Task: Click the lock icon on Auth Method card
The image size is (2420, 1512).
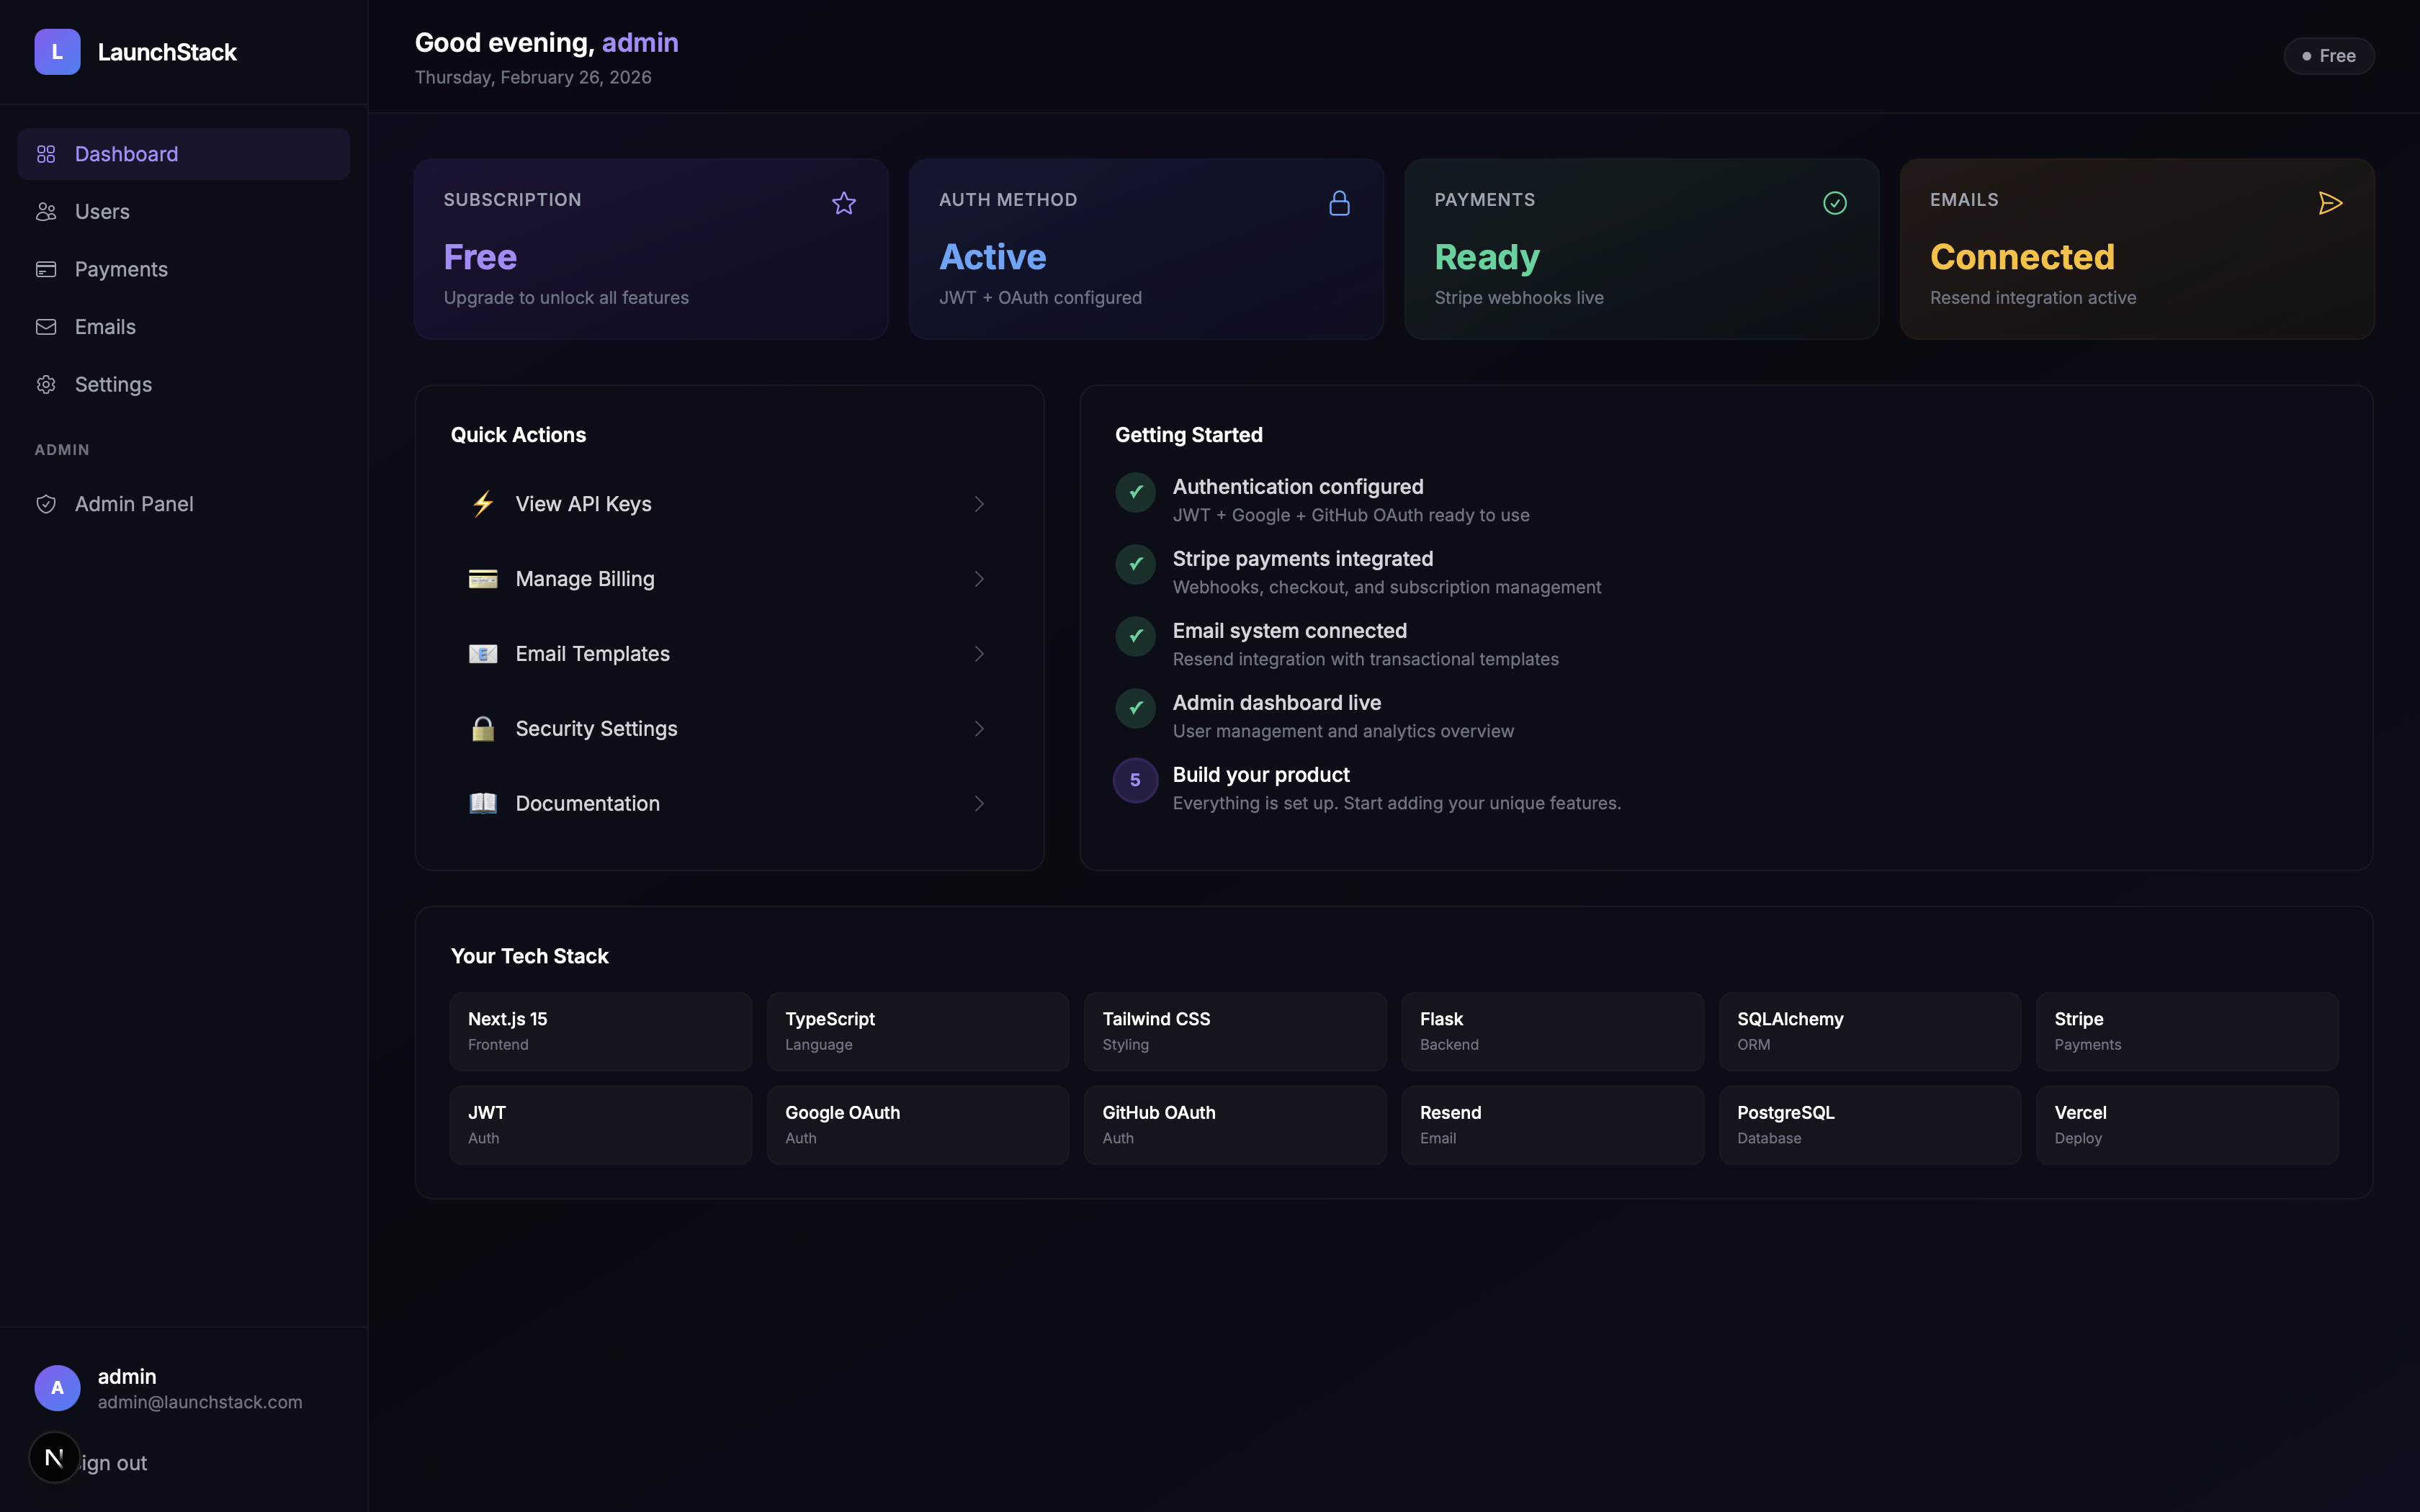Action: 1339,203
